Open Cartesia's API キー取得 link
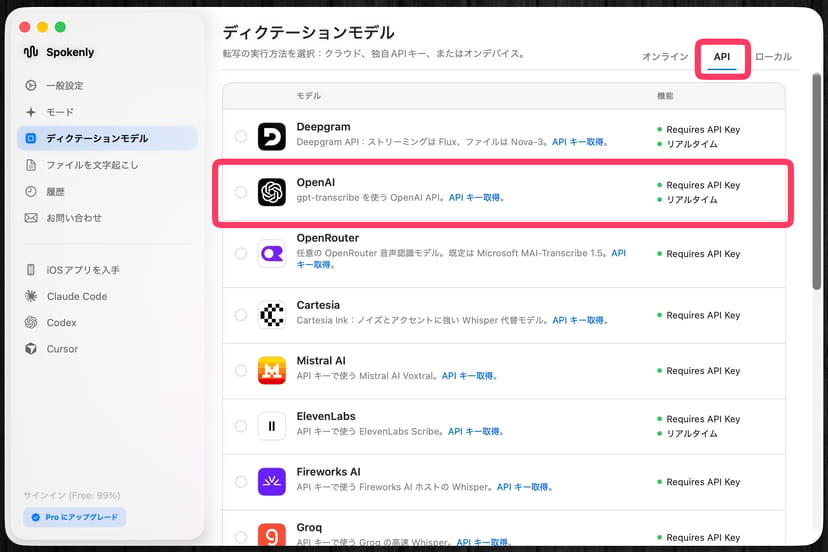The image size is (828, 552). [580, 320]
